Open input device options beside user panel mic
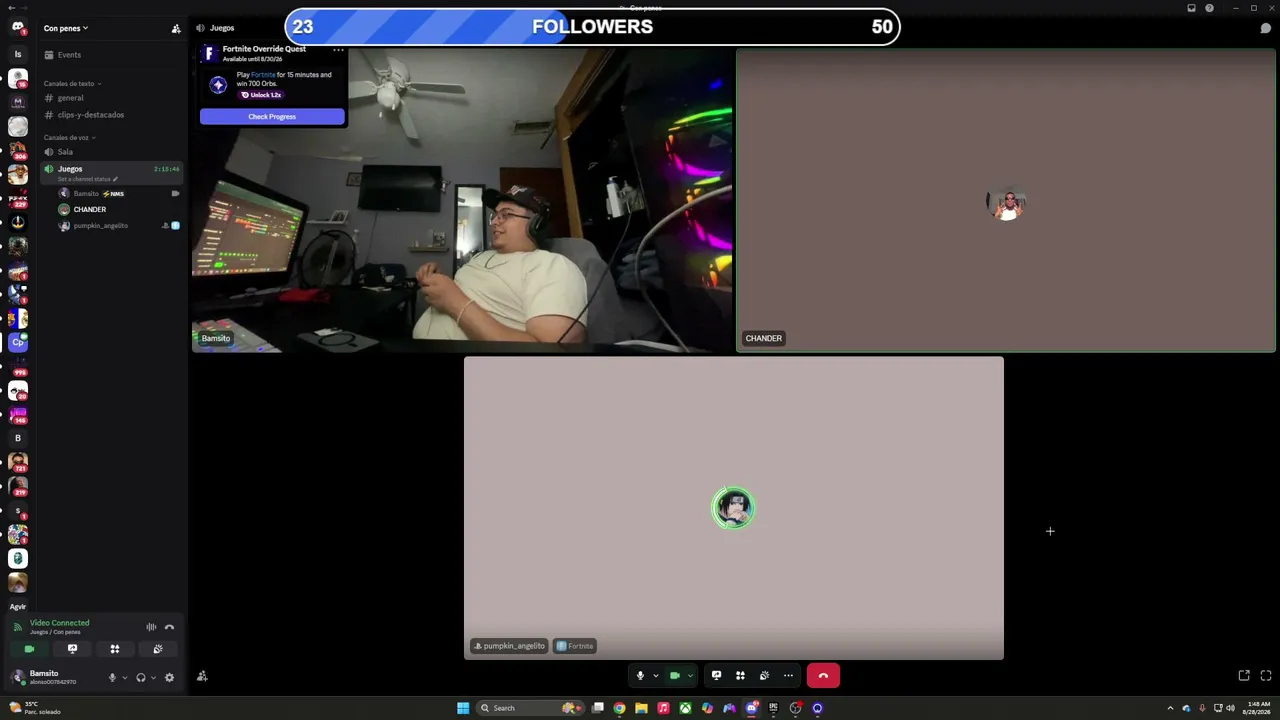Screen dimensions: 1280x720 pyautogui.click(x=125, y=677)
